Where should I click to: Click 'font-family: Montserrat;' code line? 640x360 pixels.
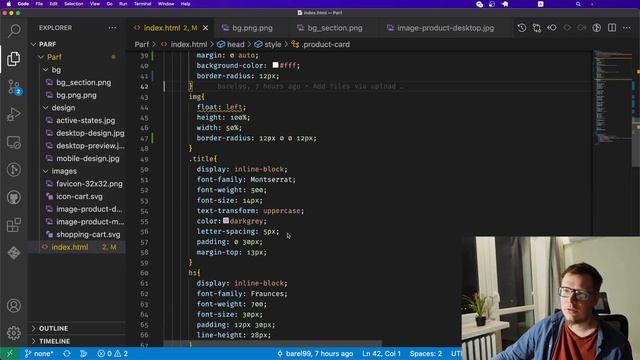246,180
